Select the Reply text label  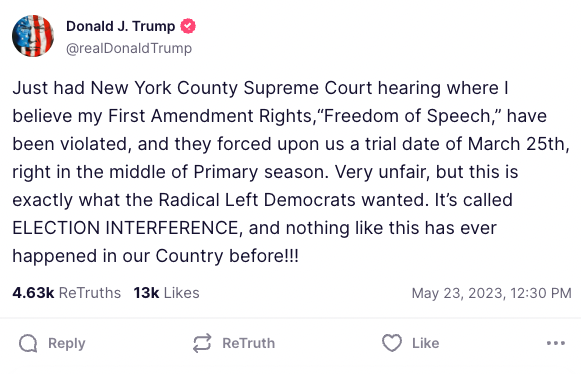(67, 344)
